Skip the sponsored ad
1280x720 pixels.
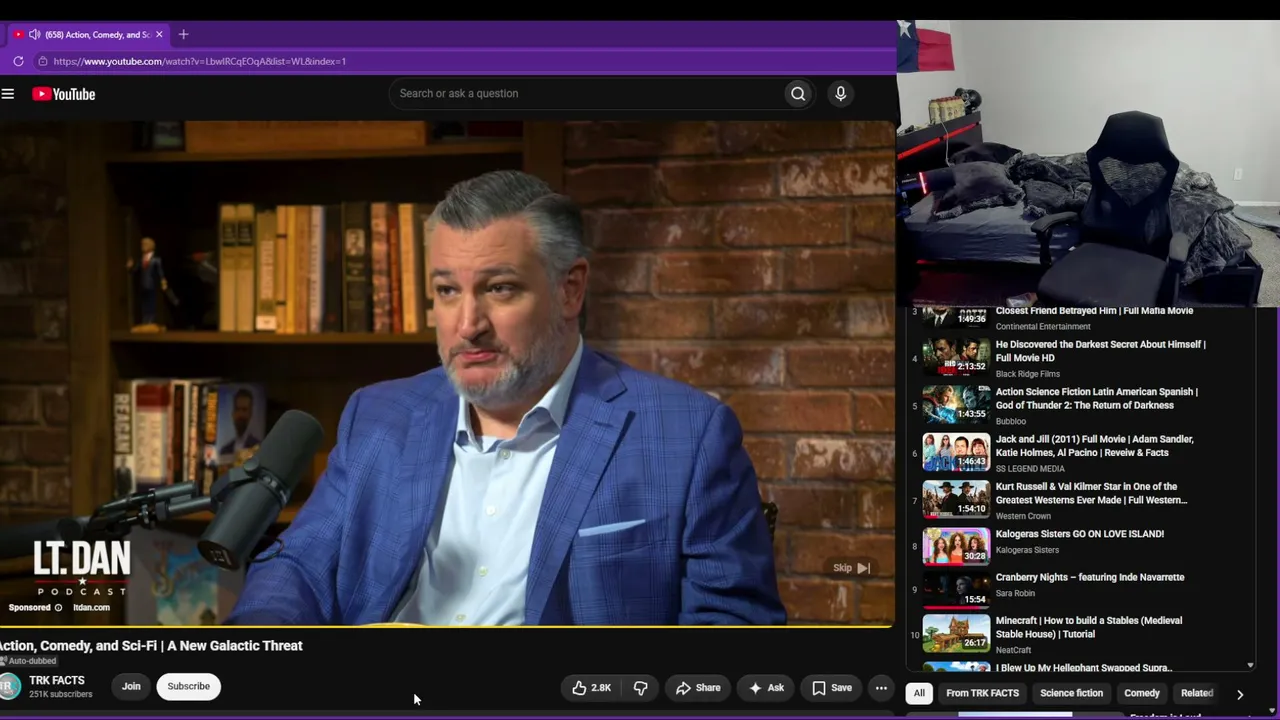pos(852,568)
